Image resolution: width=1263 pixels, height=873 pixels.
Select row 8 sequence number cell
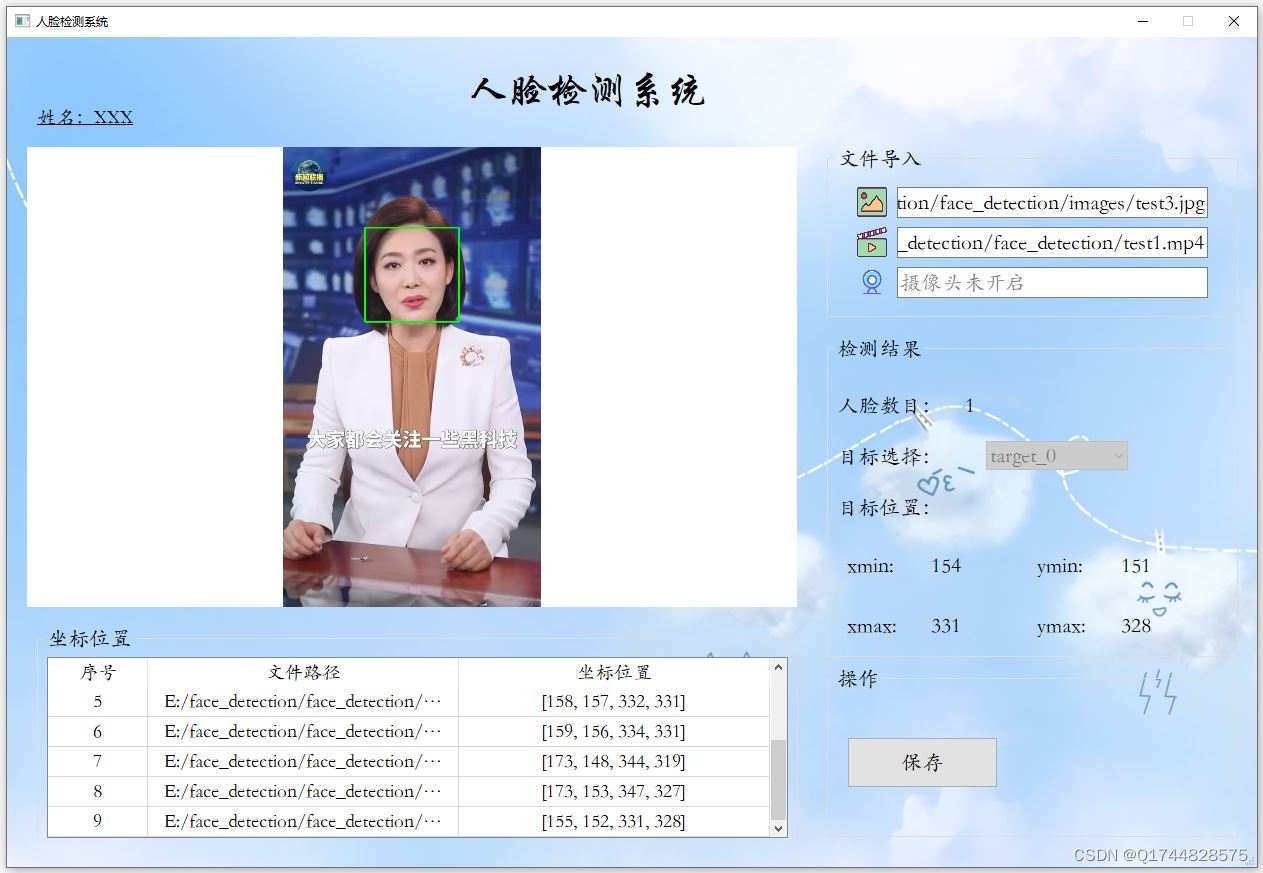click(98, 792)
